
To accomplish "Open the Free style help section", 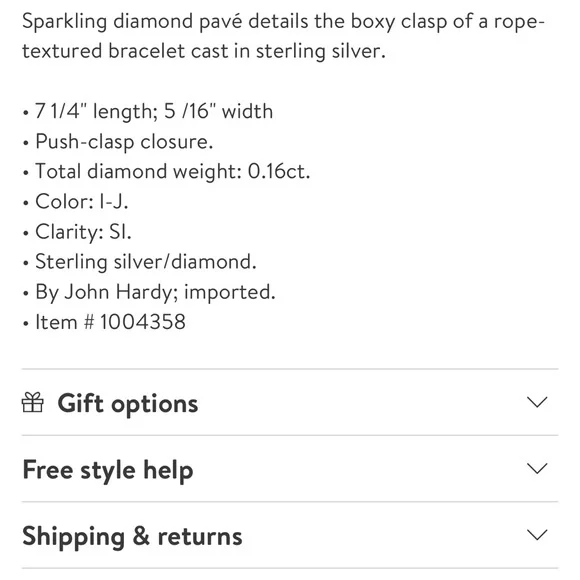I will [290, 469].
